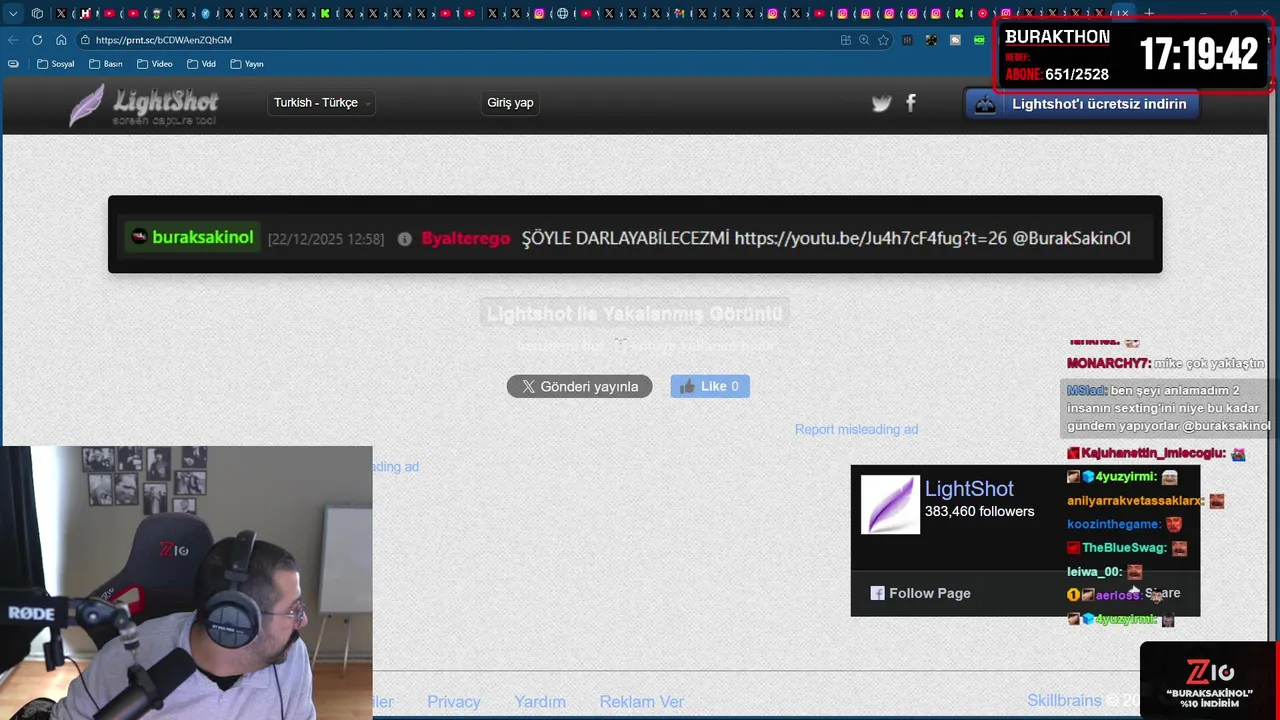Screen dimensions: 1280x720
Task: Click the captured chat screenshot image
Action: point(635,234)
